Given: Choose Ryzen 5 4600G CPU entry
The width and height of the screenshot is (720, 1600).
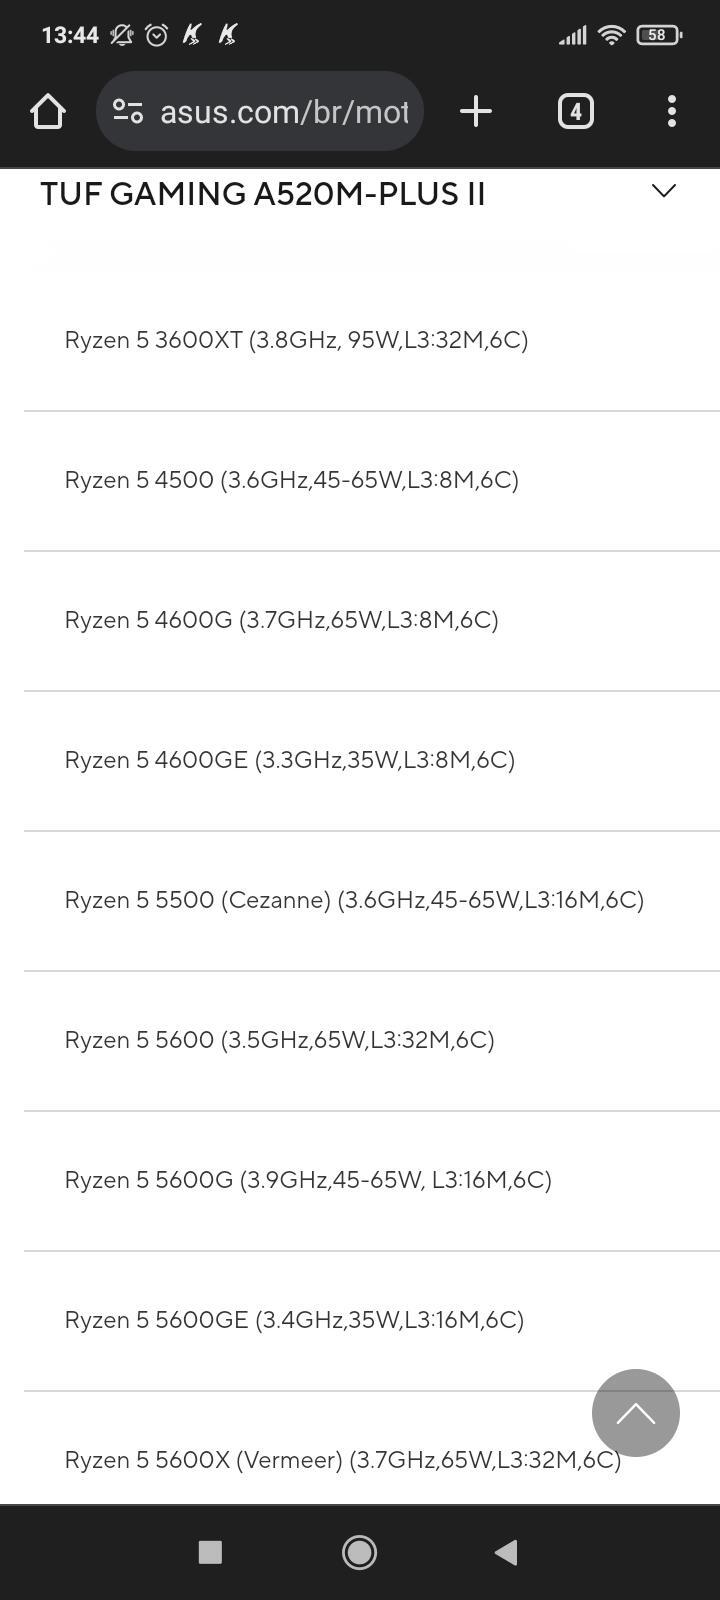Looking at the screenshot, I should coord(372,620).
